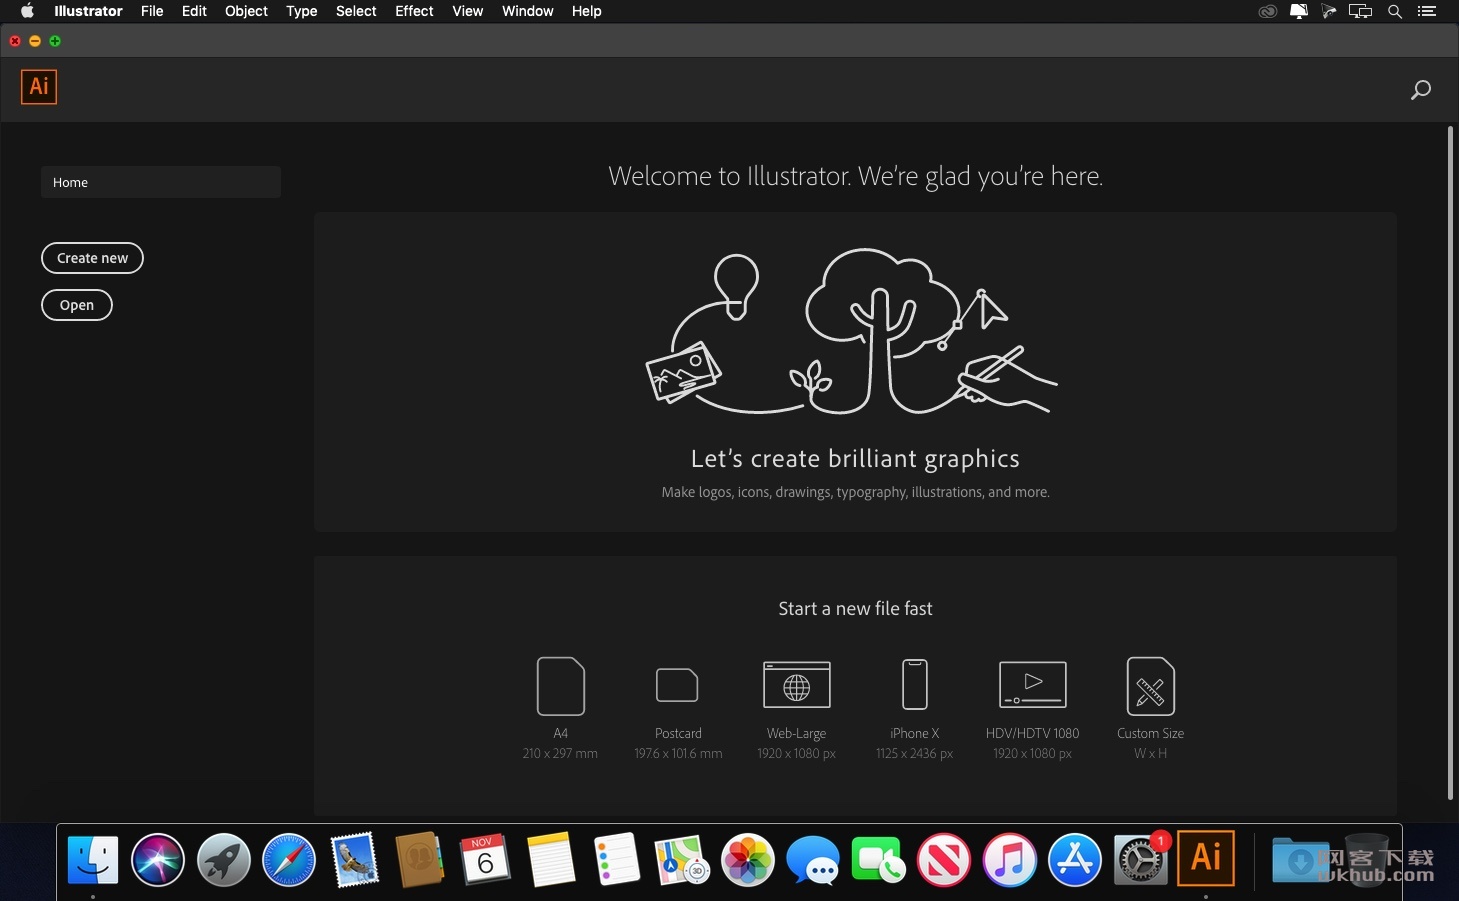Open Maps app in the dock
Image resolution: width=1459 pixels, height=901 pixels.
tap(682, 860)
